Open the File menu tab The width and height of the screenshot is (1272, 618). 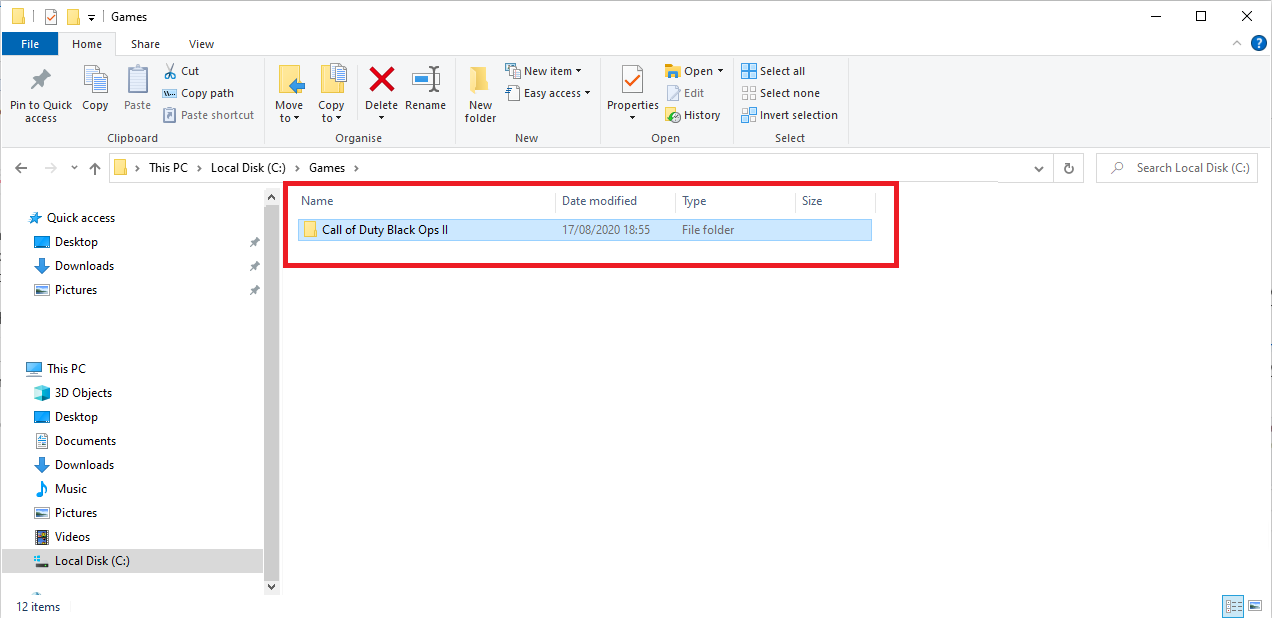tap(30, 44)
